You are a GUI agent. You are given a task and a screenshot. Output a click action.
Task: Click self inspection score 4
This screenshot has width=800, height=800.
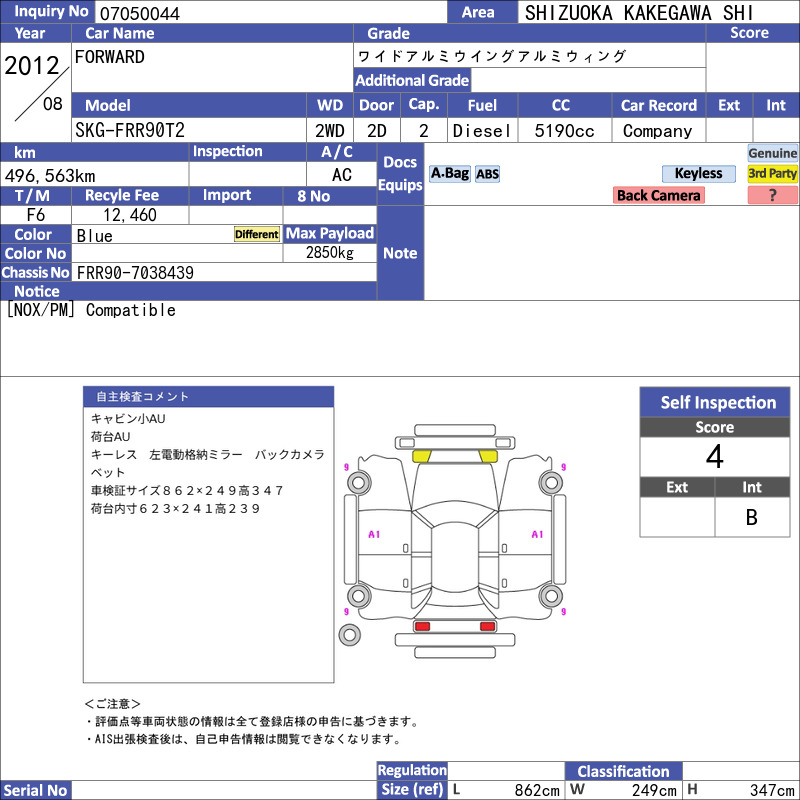pyautogui.click(x=714, y=456)
